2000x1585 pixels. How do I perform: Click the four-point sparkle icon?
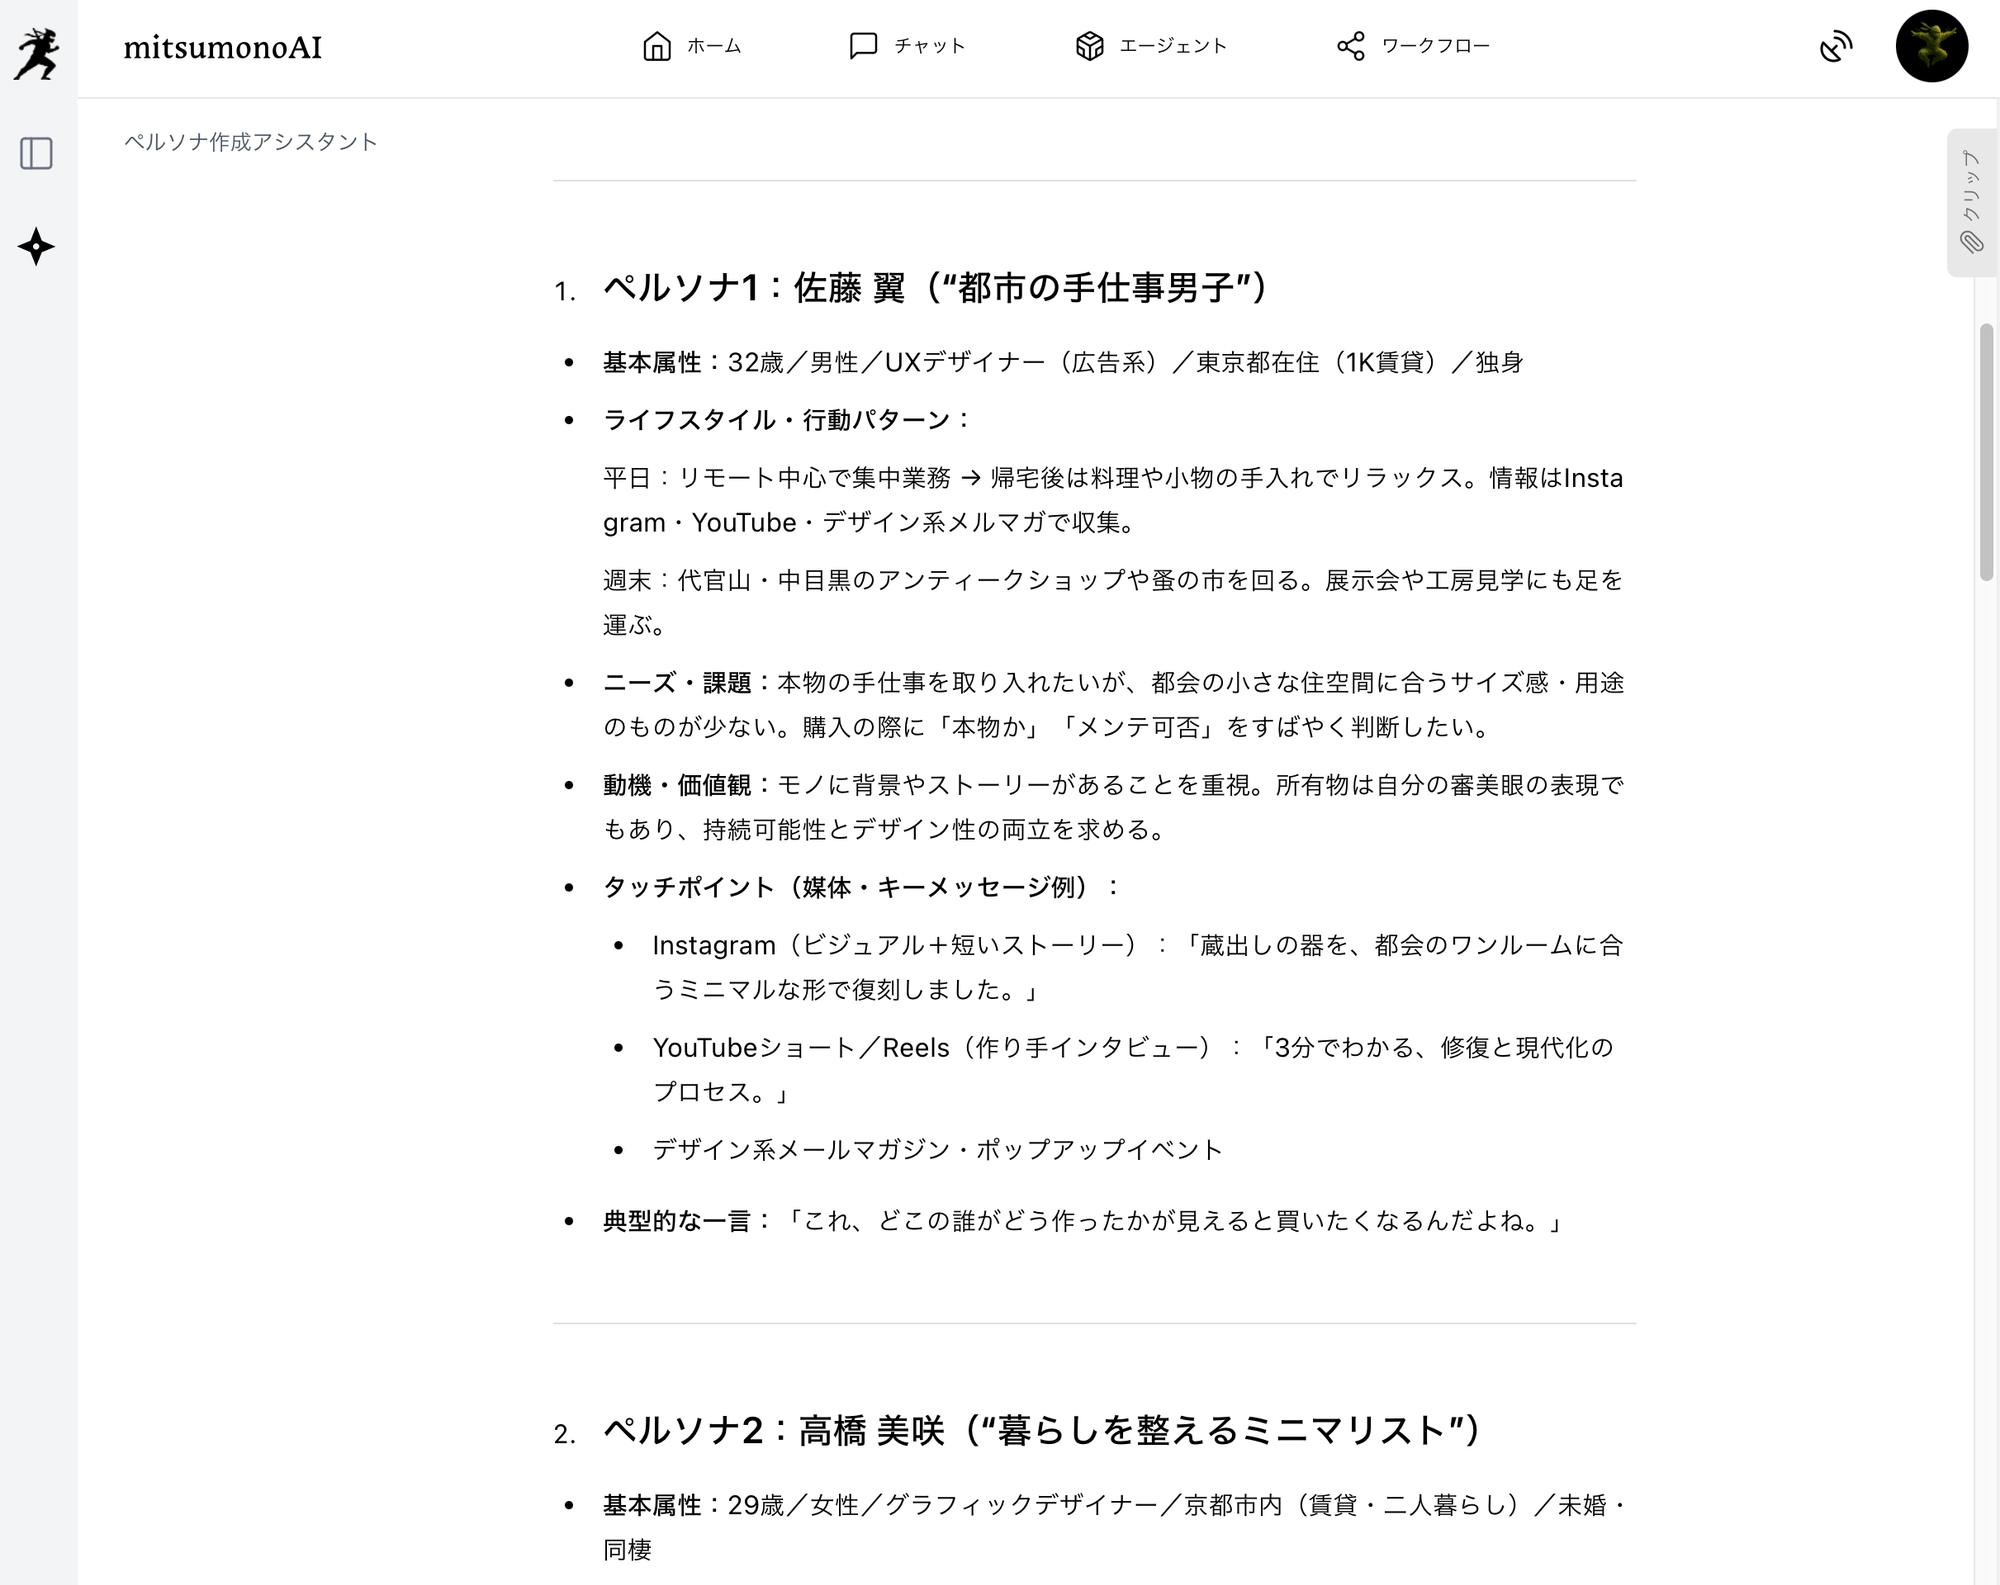pyautogui.click(x=37, y=246)
